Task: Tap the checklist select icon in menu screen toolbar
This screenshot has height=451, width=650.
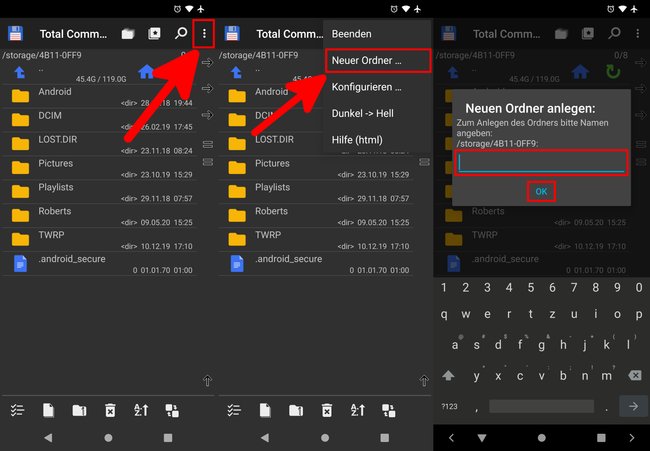Action: pyautogui.click(x=234, y=410)
